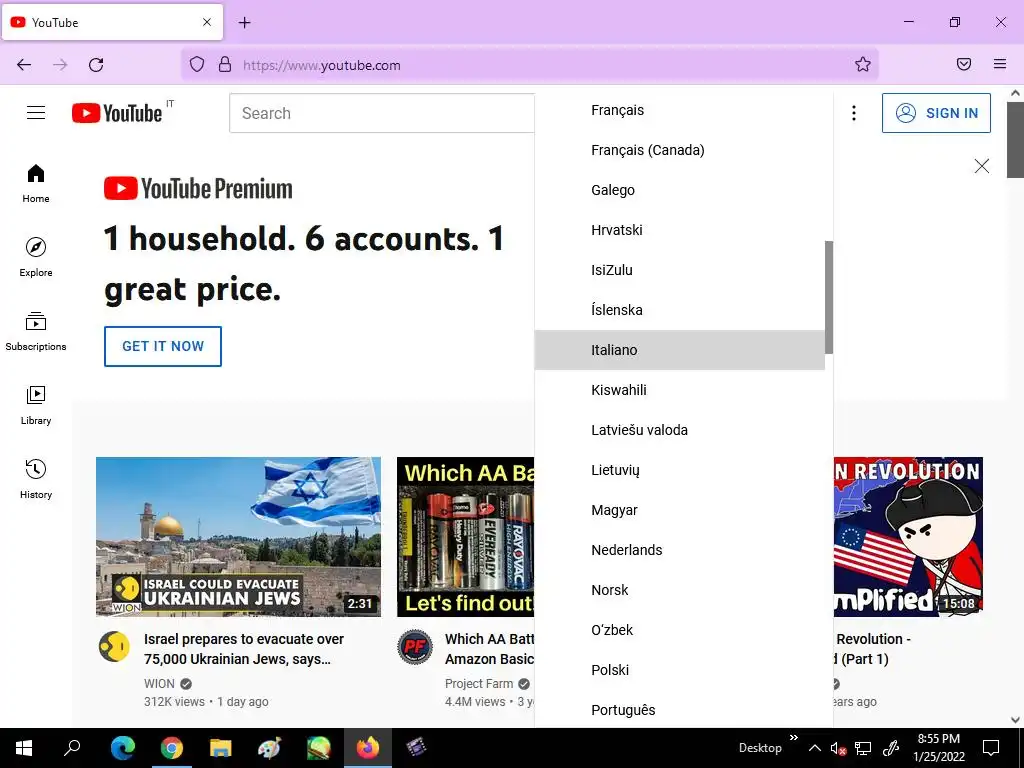The image size is (1024, 768).
Task: Dismiss the YouTube Premium banner
Action: pyautogui.click(x=982, y=166)
